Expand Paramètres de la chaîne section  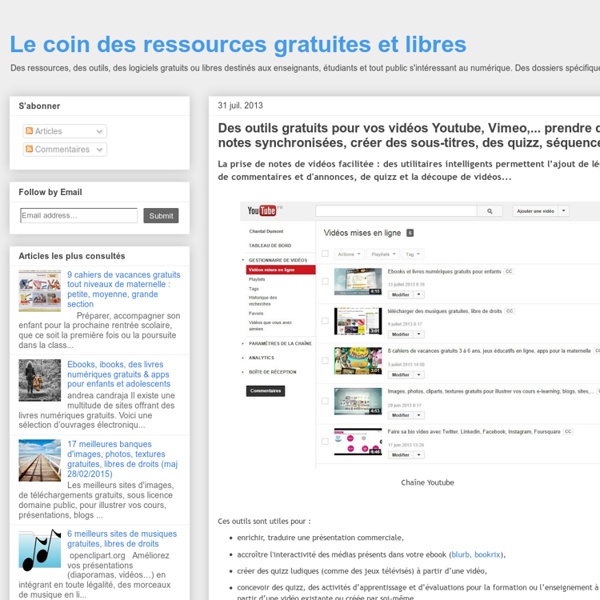pyautogui.click(x=280, y=343)
